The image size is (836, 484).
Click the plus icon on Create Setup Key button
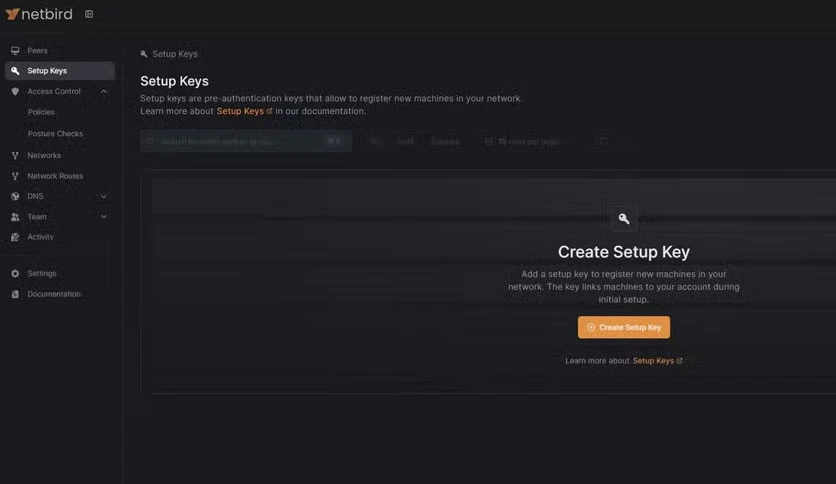(x=591, y=327)
